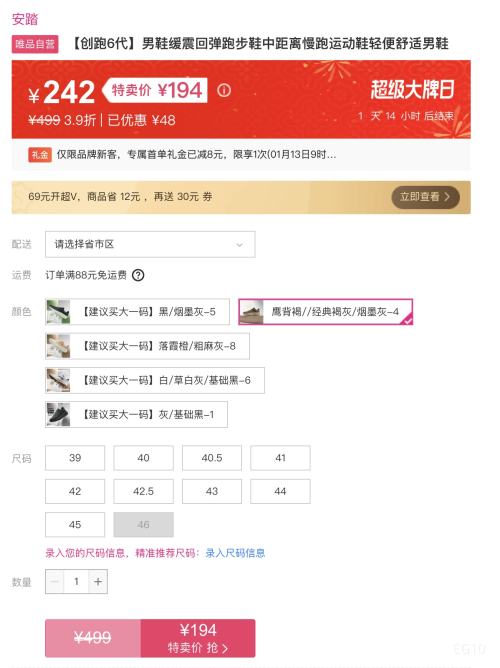Image resolution: width=500 pixels, height=668 pixels.
Task: Select the 鹰背褐//经典褐灰/烟墨灰-4 color option
Action: (325, 312)
